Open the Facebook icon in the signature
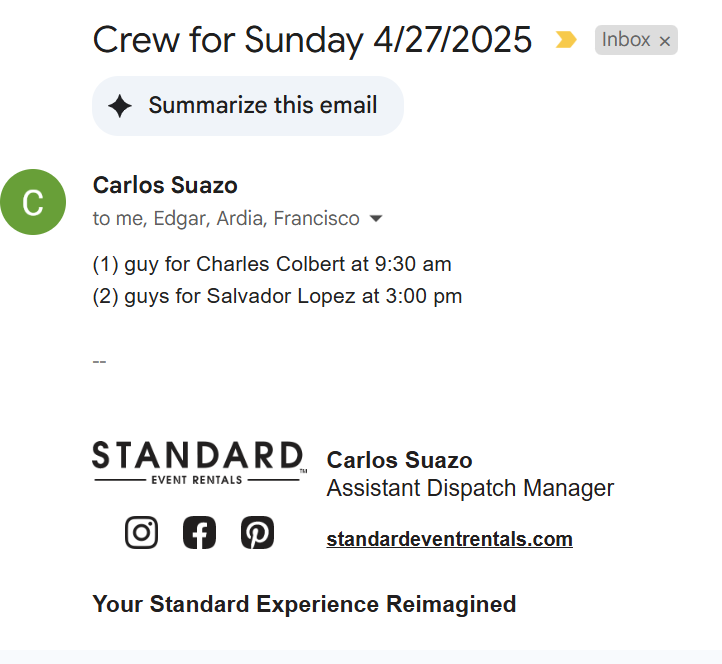This screenshot has width=722, height=664. pyautogui.click(x=200, y=533)
